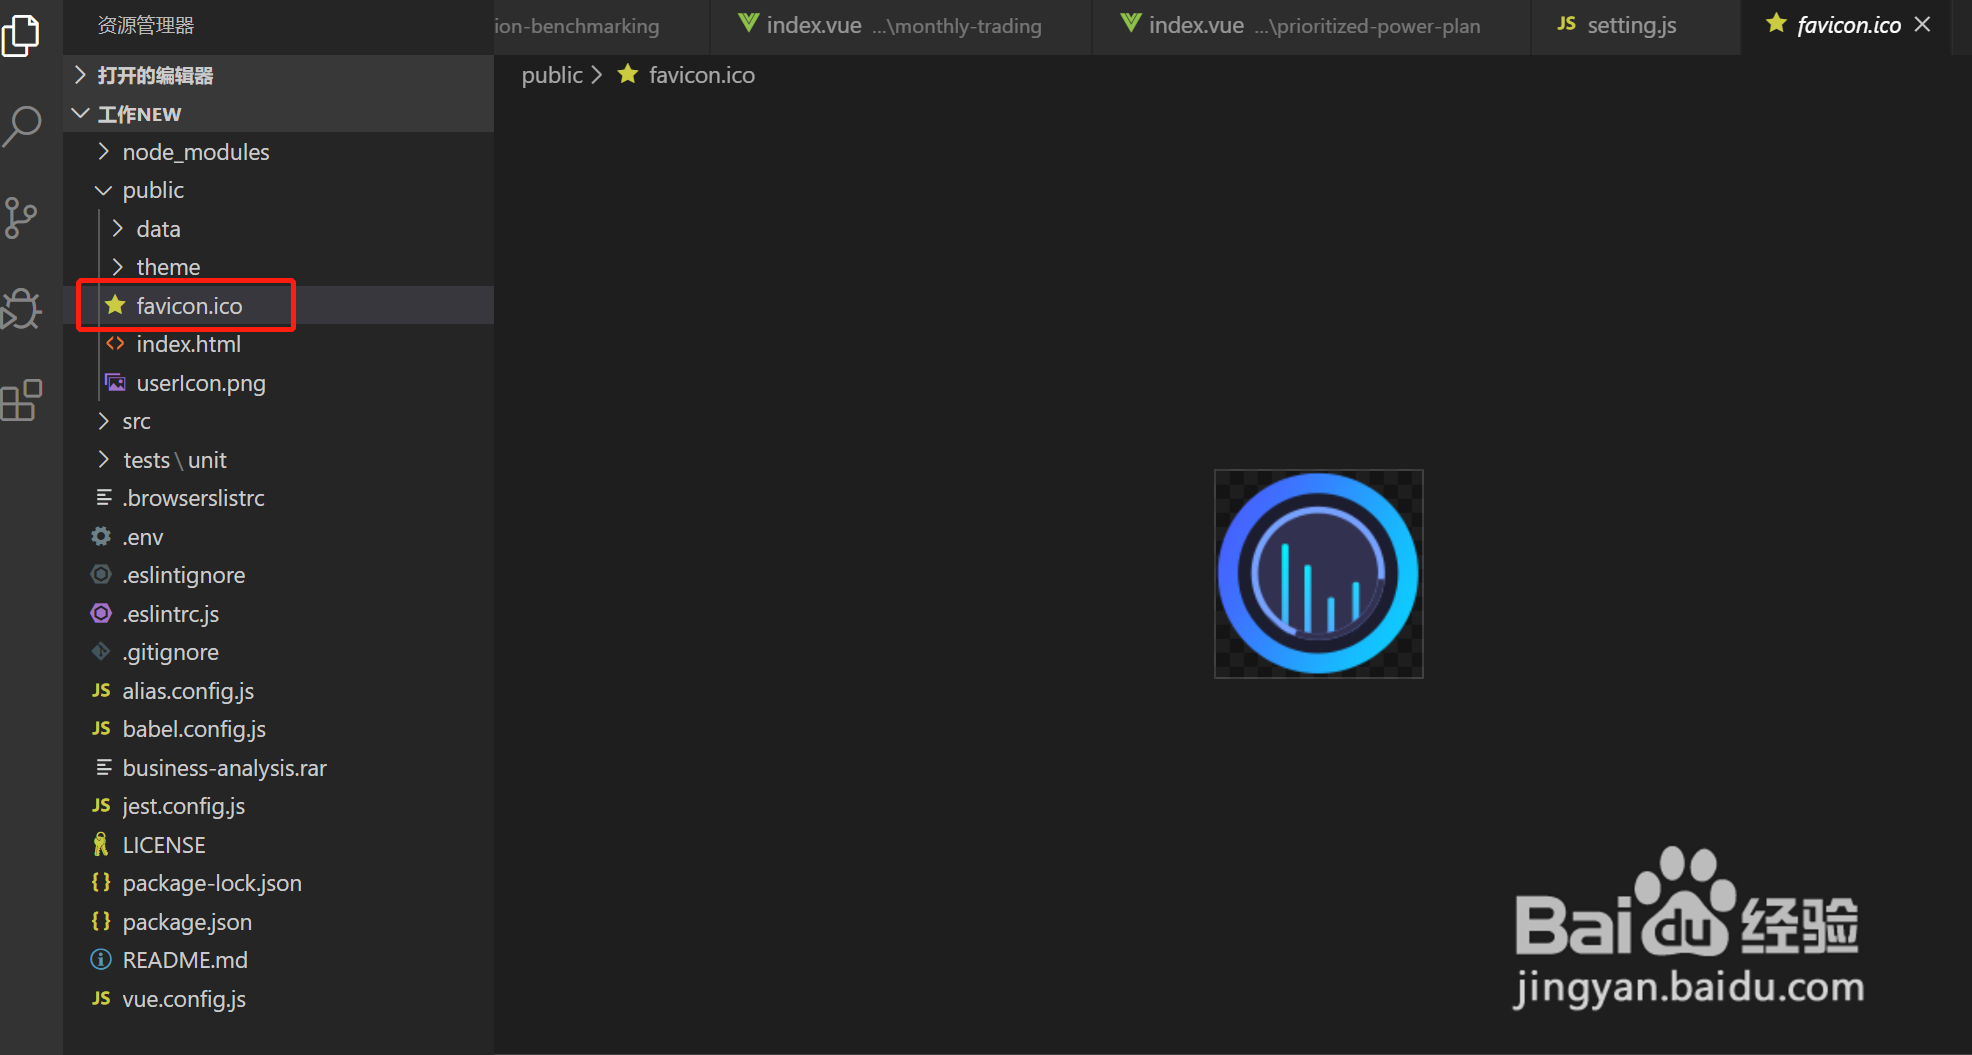The width and height of the screenshot is (1972, 1055).
Task: Click the 资源管理器 panel title
Action: [x=146, y=25]
